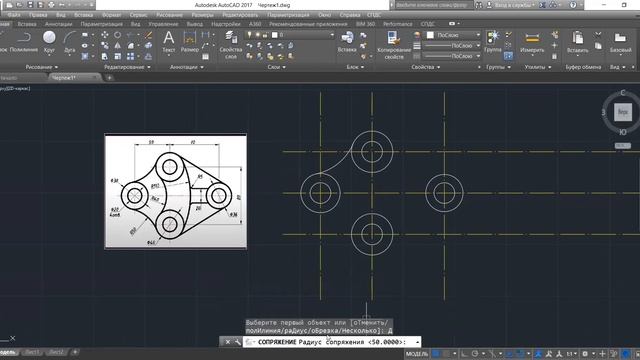Open the Формат menu
Viewport: 640px width, 360px height.
(111, 15)
